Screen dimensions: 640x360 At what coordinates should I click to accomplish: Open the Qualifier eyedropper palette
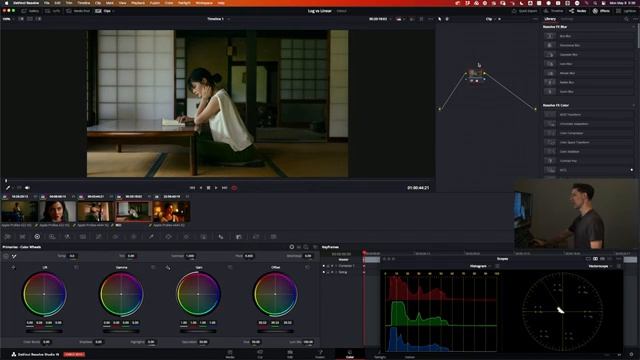coord(151,237)
